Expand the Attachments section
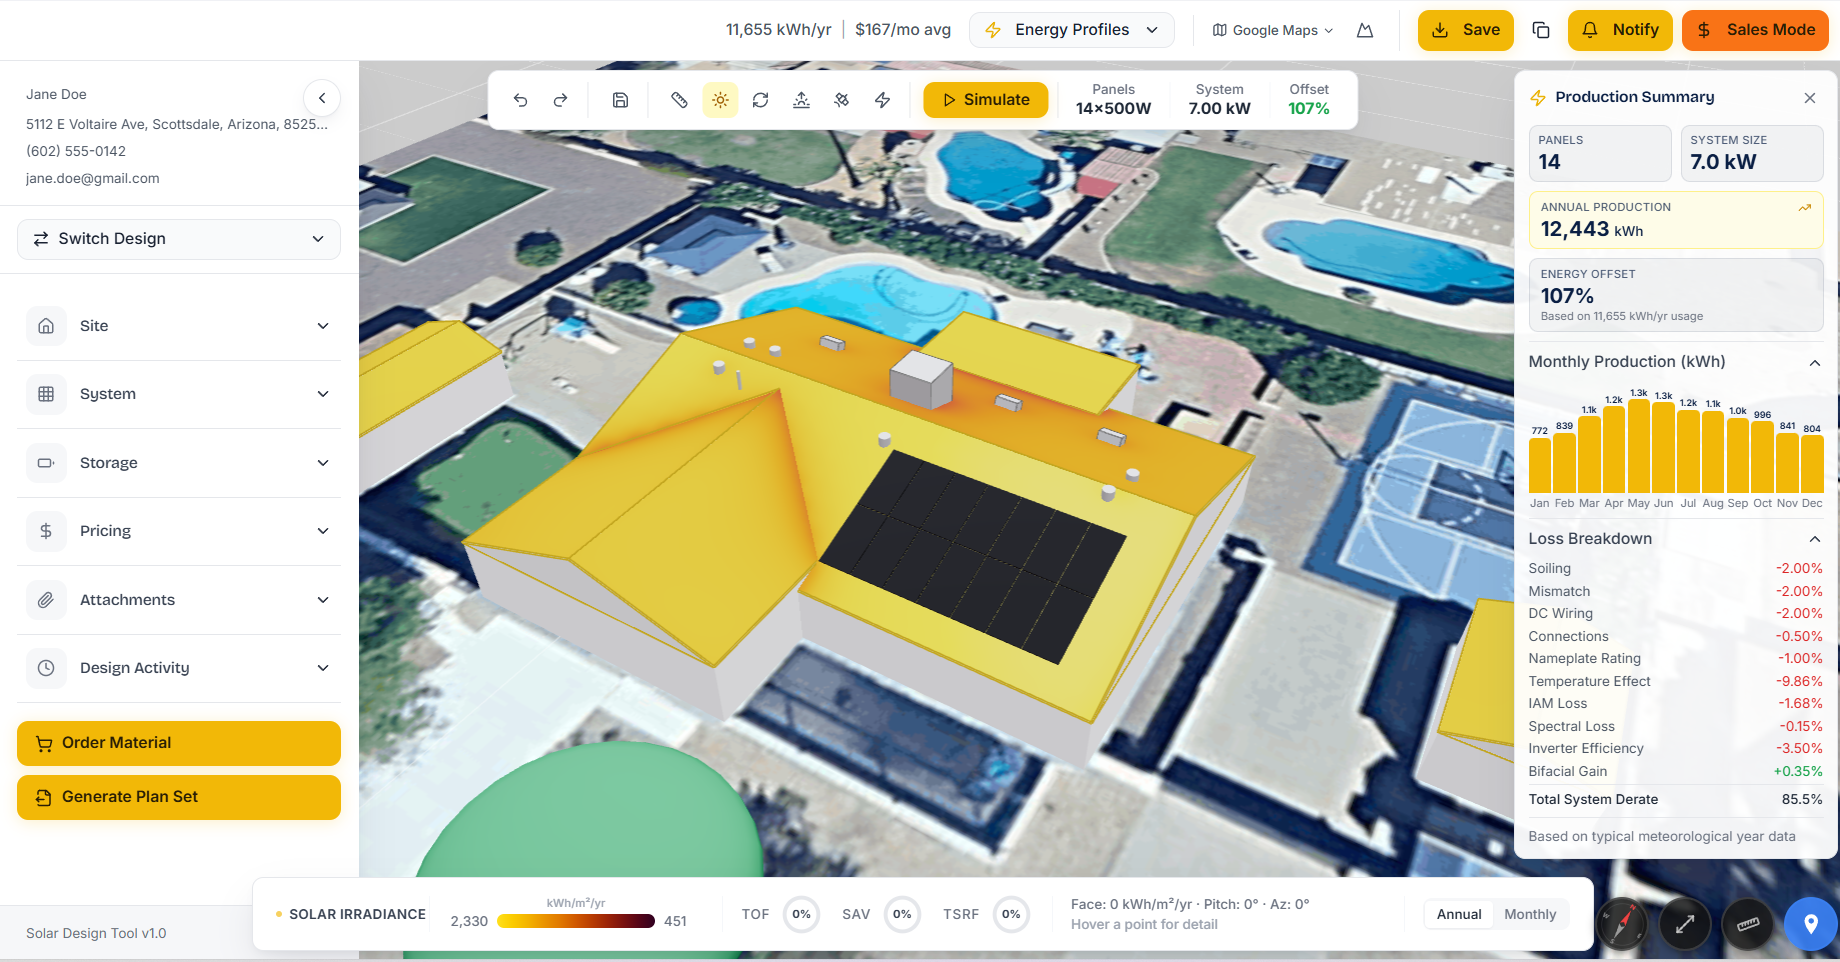 click(179, 600)
